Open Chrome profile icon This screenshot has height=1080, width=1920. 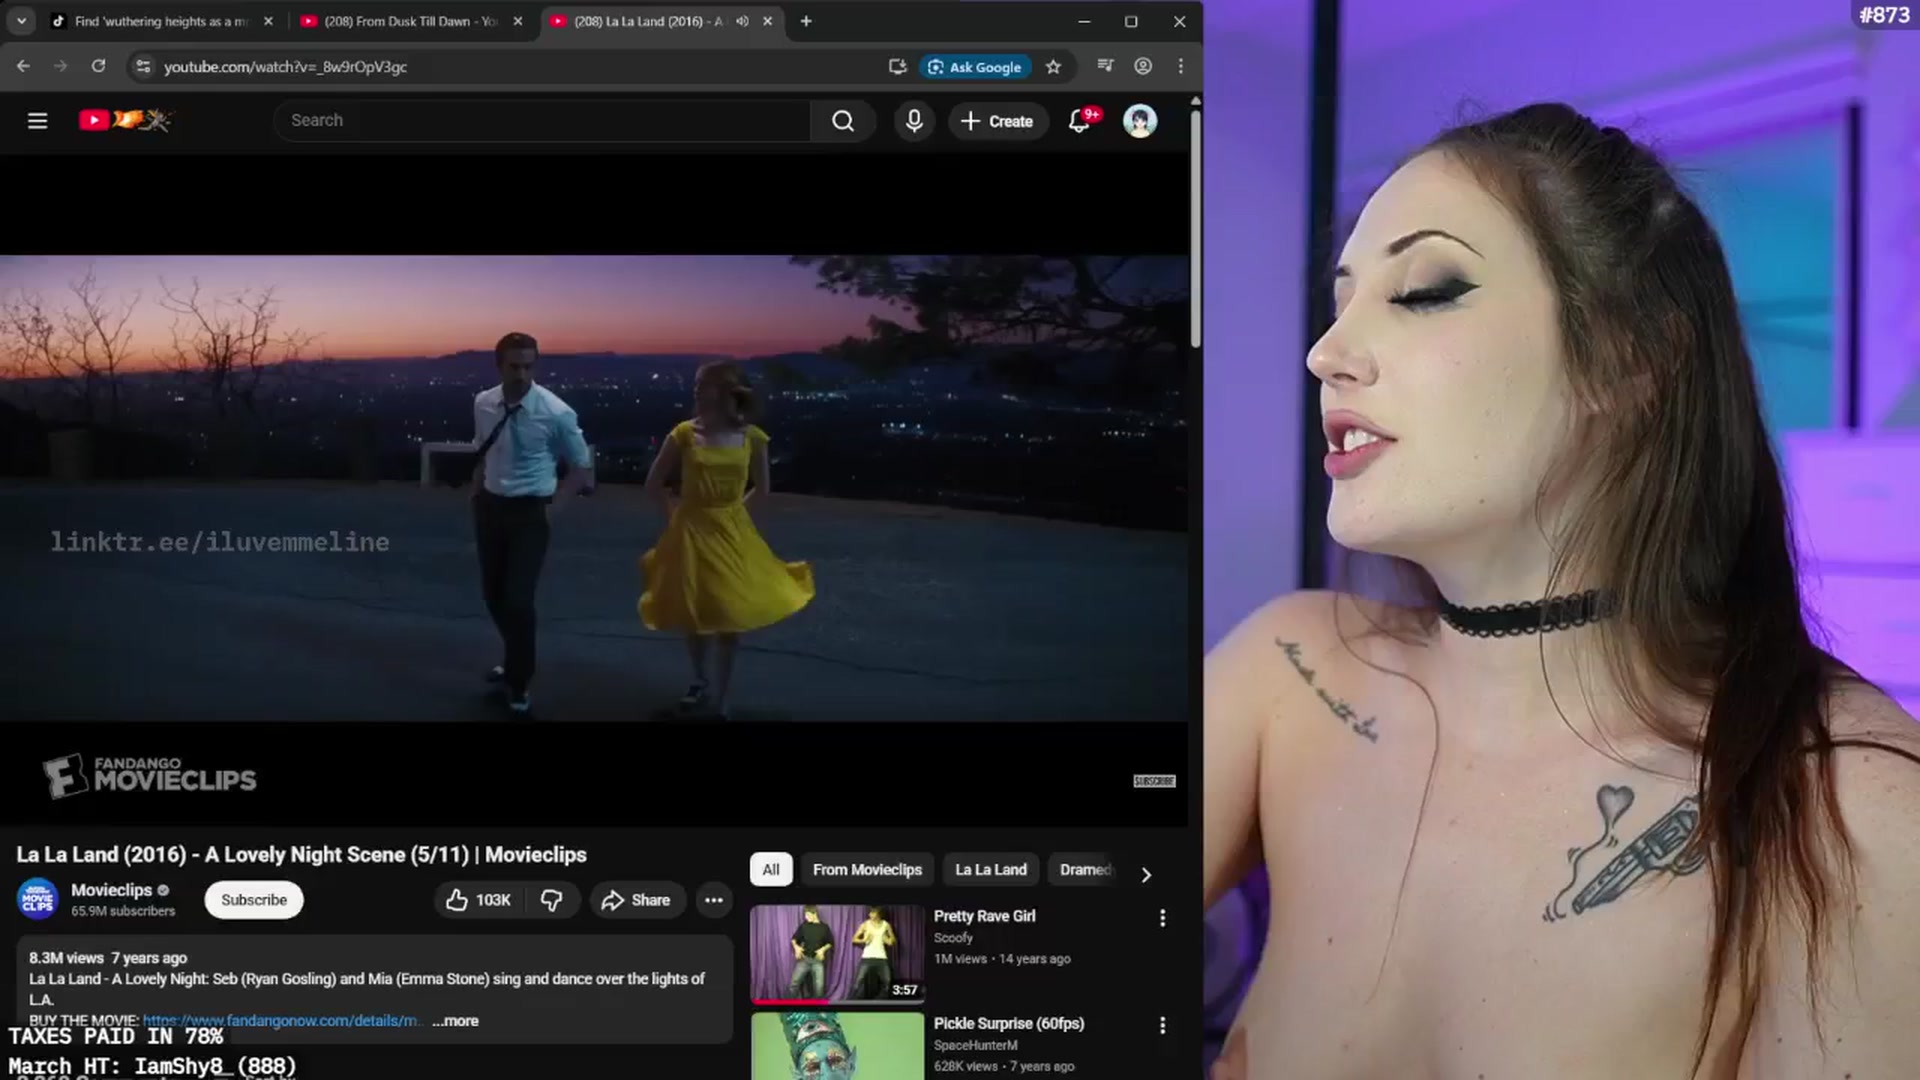click(x=1143, y=66)
